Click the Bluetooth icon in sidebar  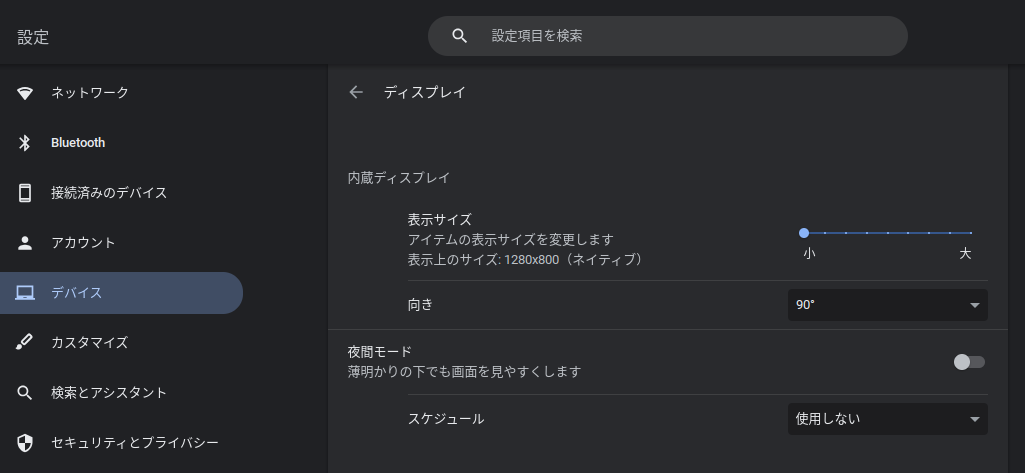point(25,142)
